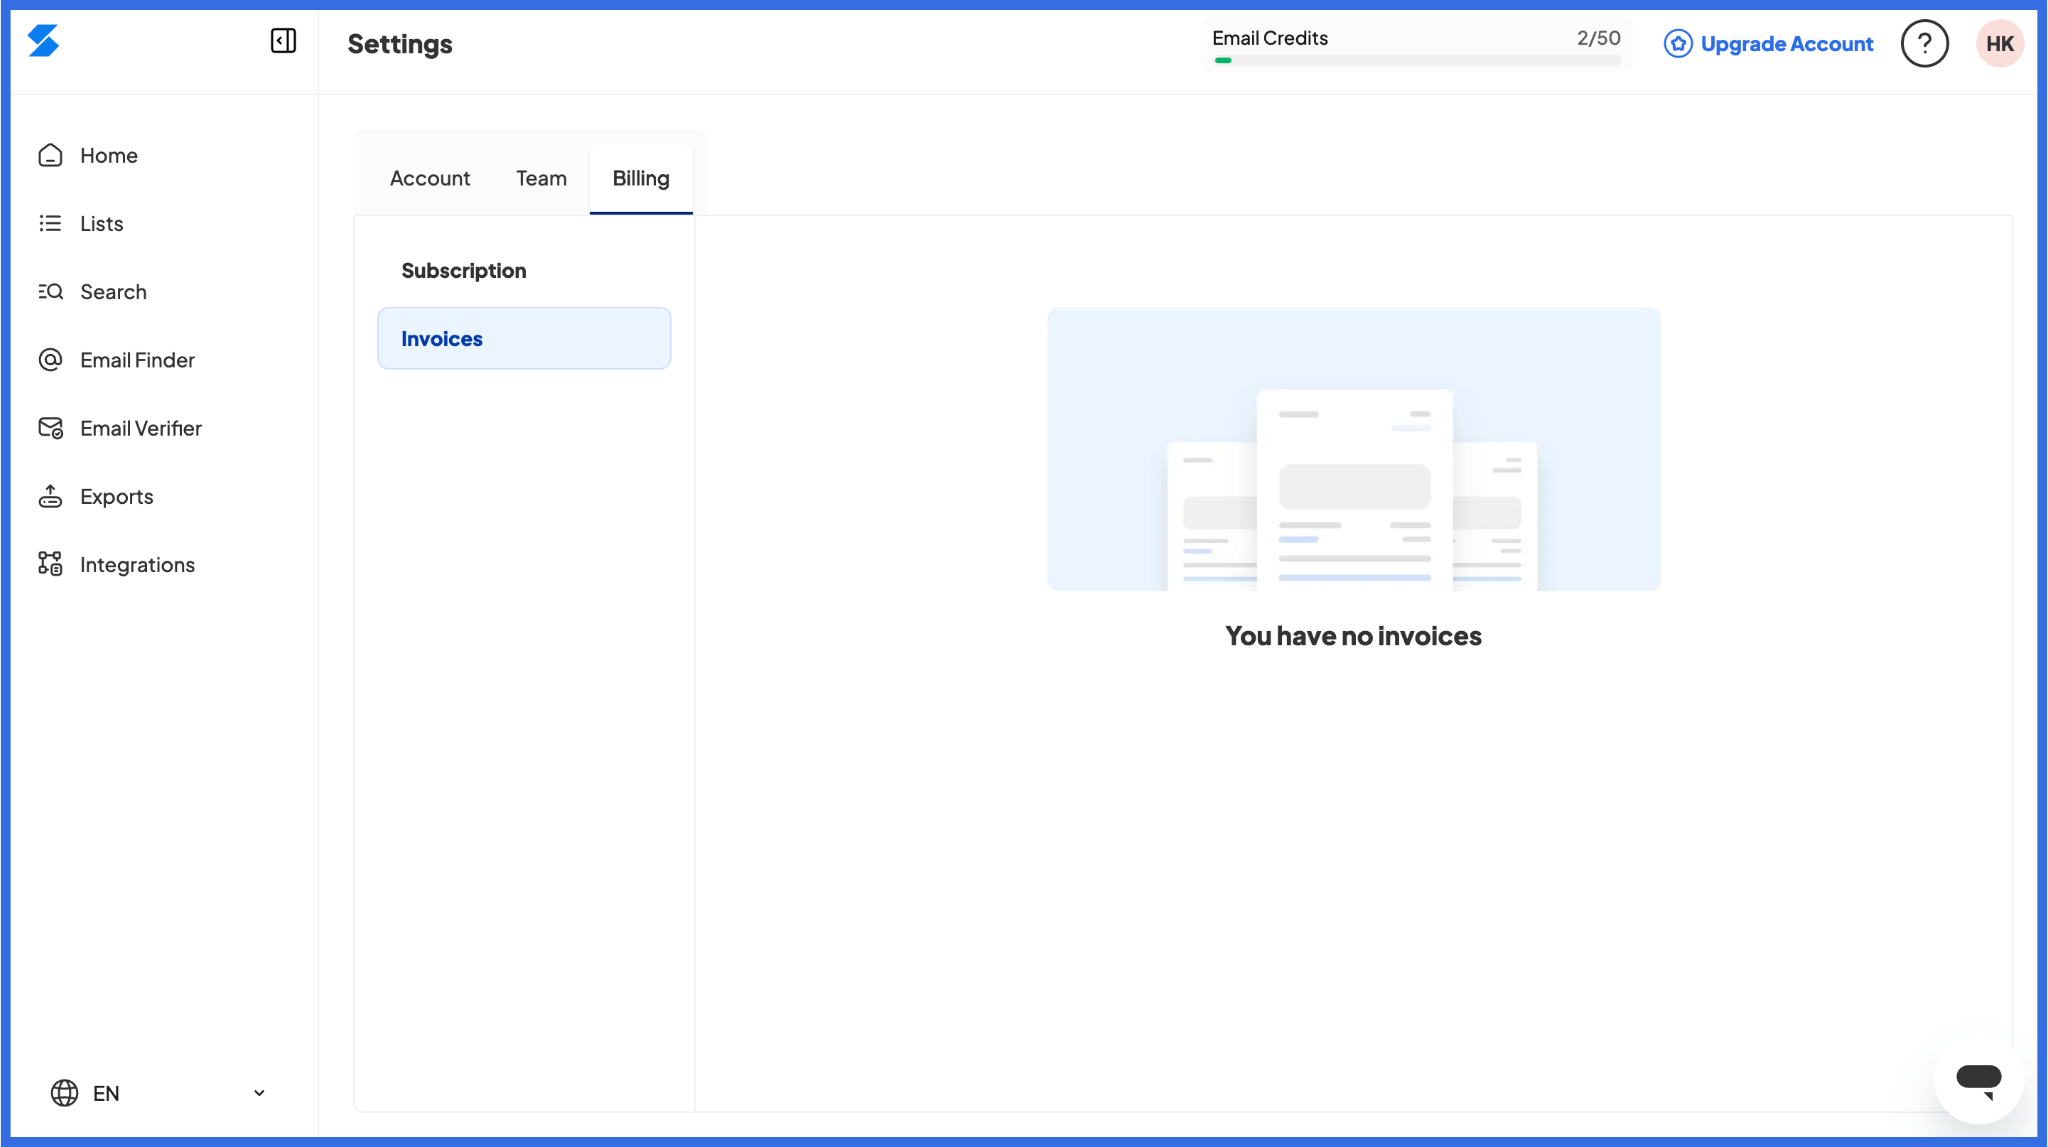Switch to the Account tab

pyautogui.click(x=430, y=178)
